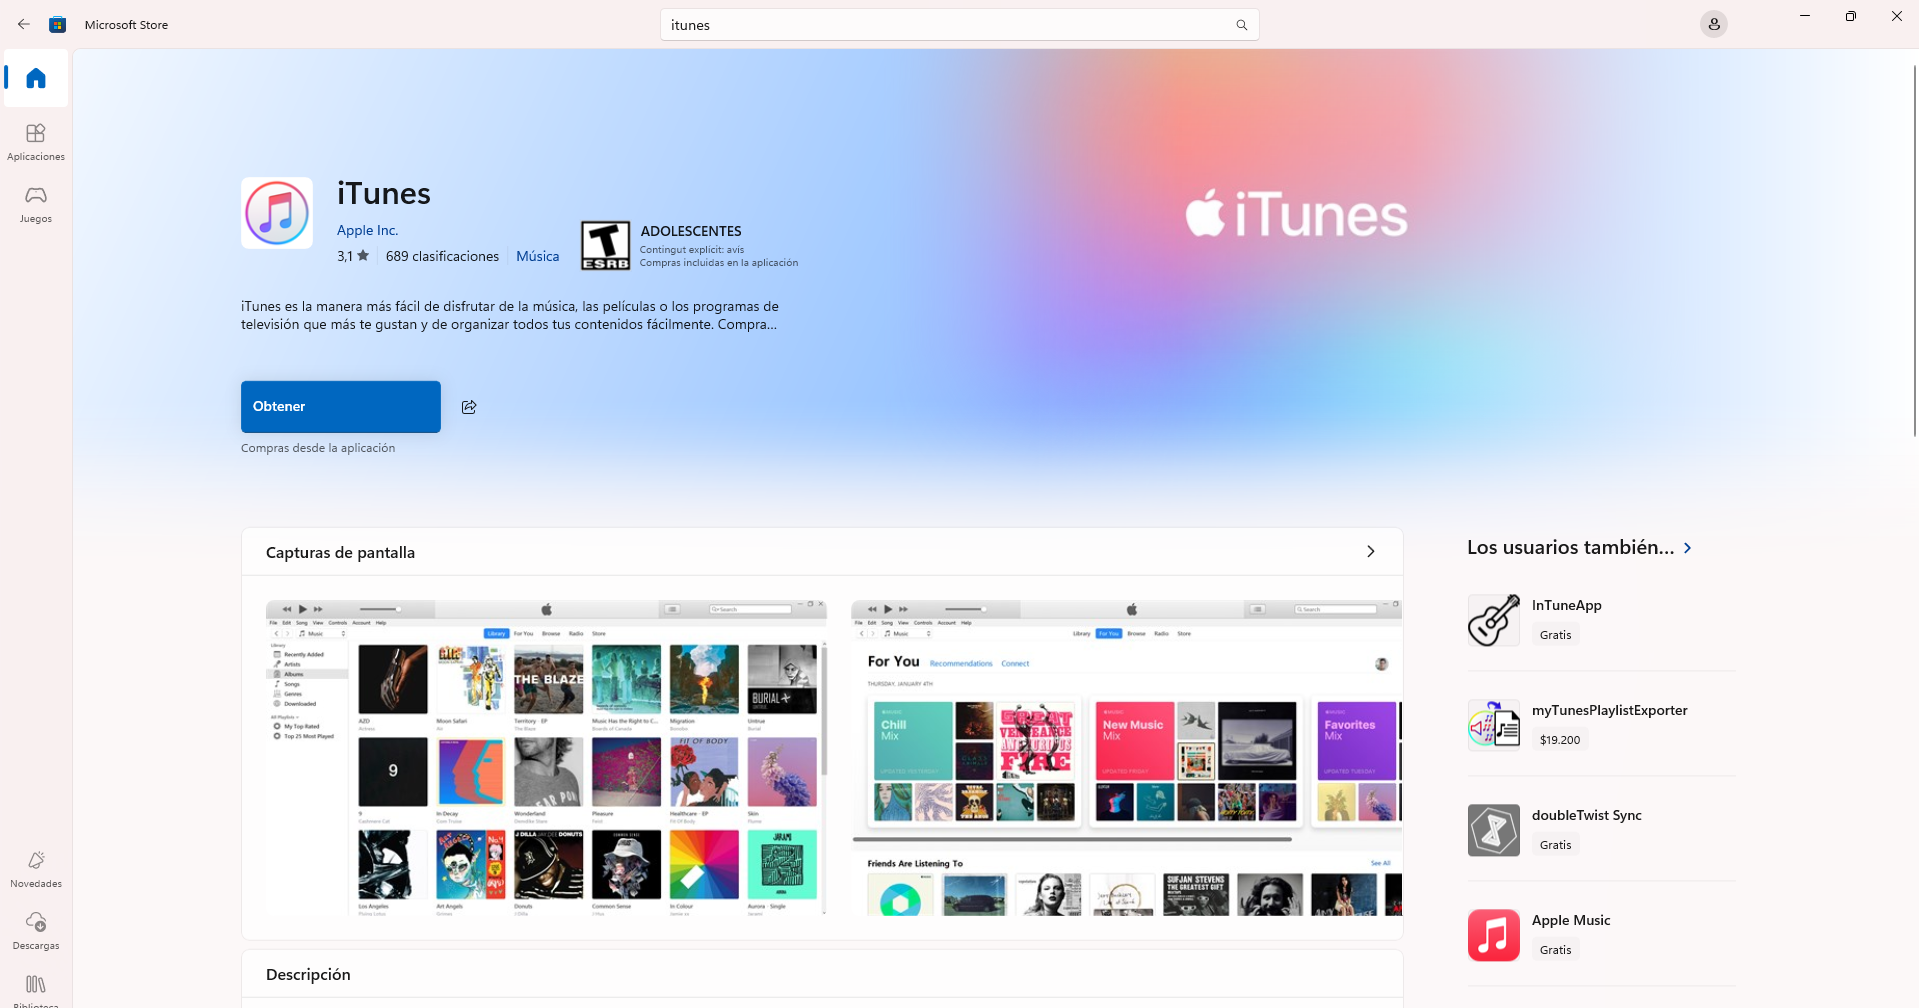Click the 'Capturas de pantalla' heading text
Screen dimensions: 1919x1008
point(340,552)
